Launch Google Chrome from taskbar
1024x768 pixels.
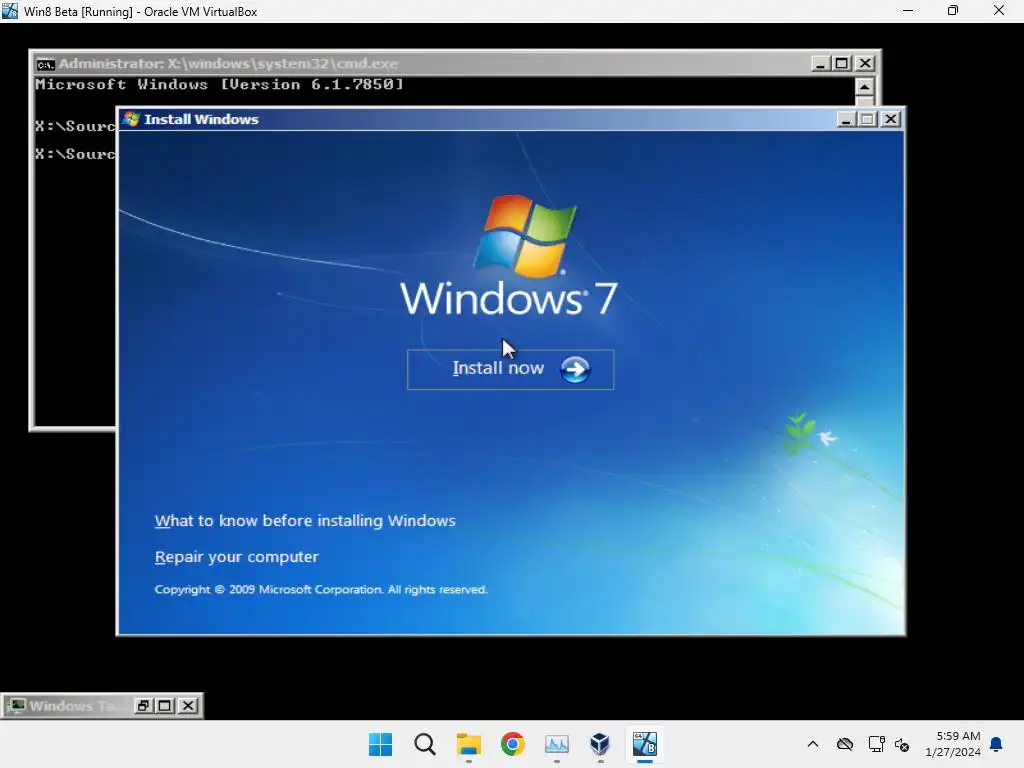pos(513,744)
